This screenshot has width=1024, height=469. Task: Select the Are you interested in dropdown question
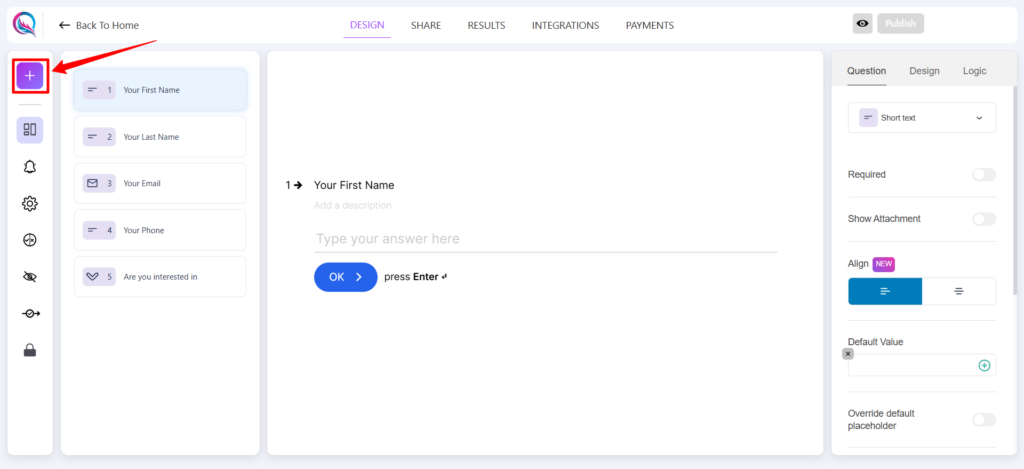(159, 277)
